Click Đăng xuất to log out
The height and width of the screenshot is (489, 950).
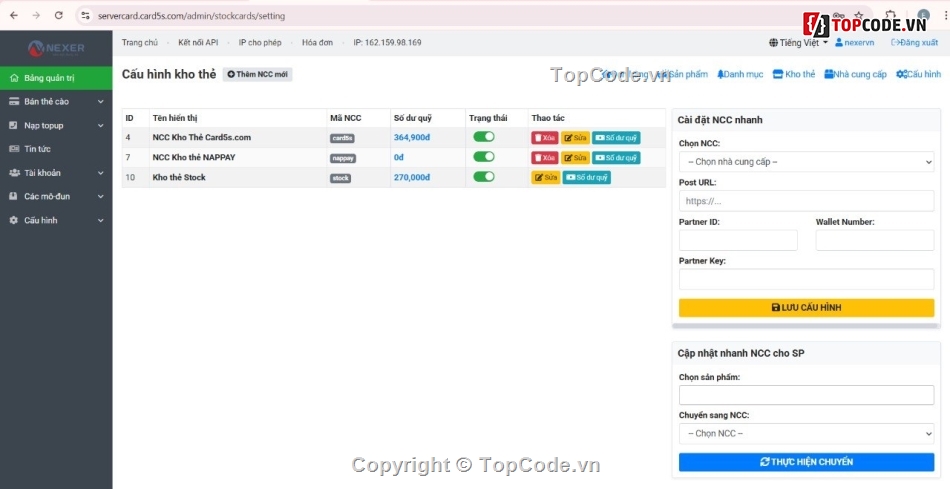tap(914, 42)
